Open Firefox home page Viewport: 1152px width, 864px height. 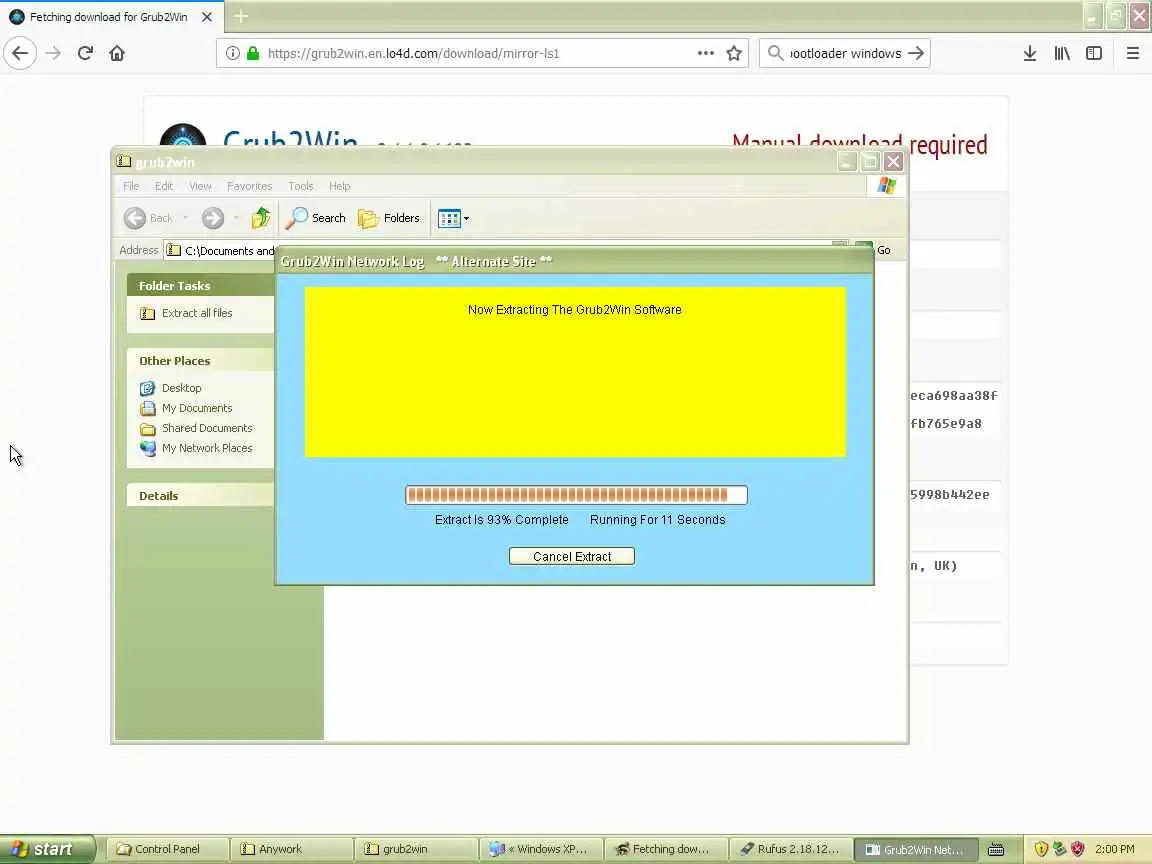117,53
